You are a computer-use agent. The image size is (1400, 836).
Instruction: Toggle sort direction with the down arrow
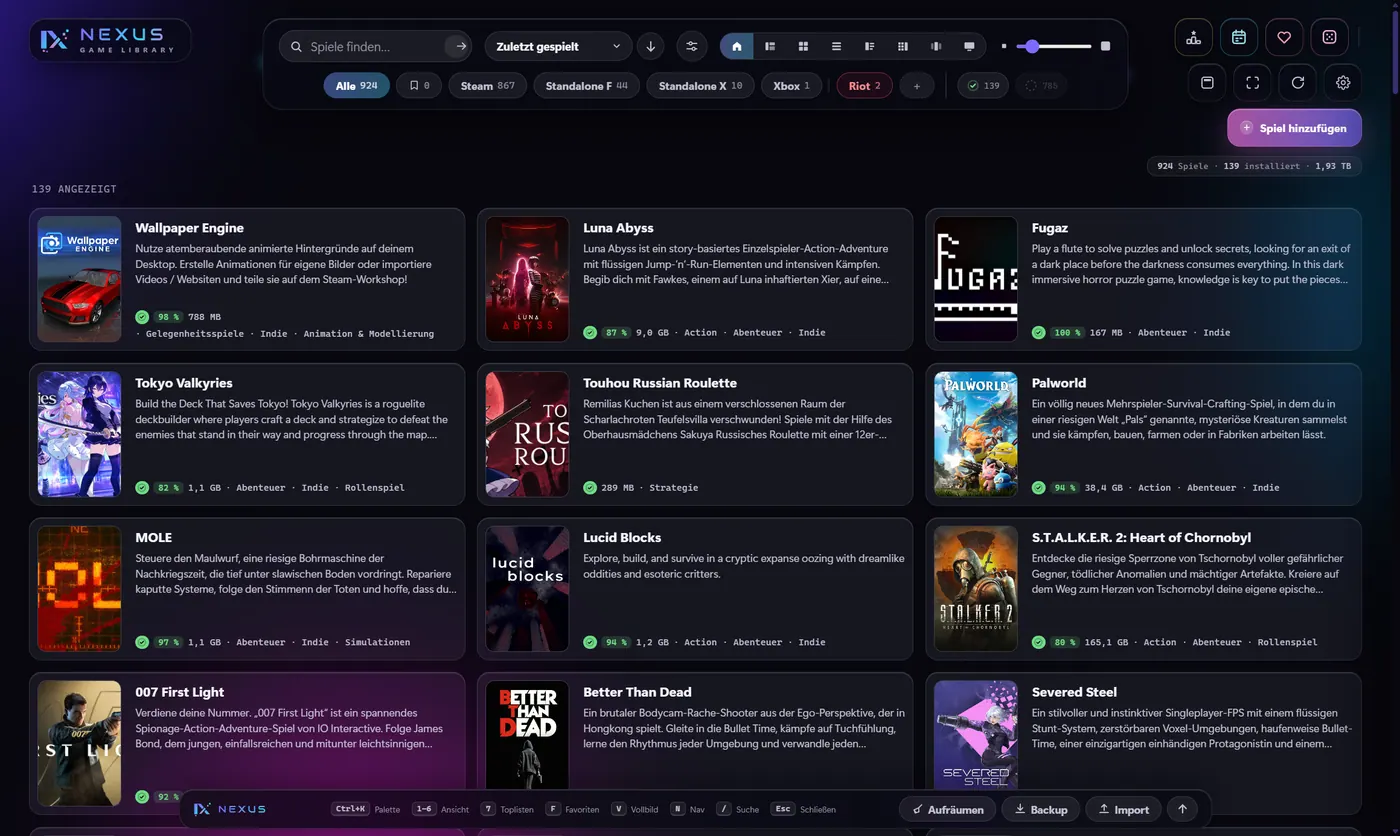click(651, 46)
